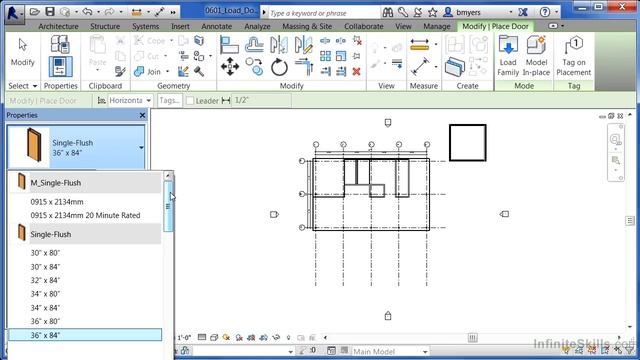Toggle the Properties palette icon
The height and width of the screenshot is (360, 640).
pos(60,67)
